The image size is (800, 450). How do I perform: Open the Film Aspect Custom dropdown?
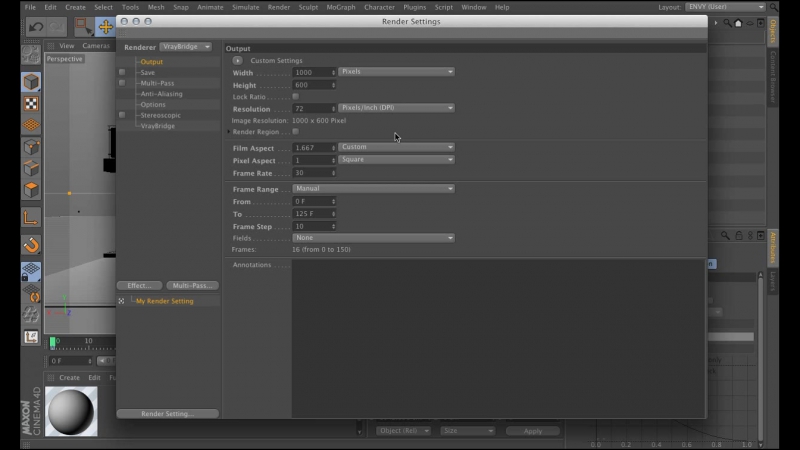click(x=396, y=147)
